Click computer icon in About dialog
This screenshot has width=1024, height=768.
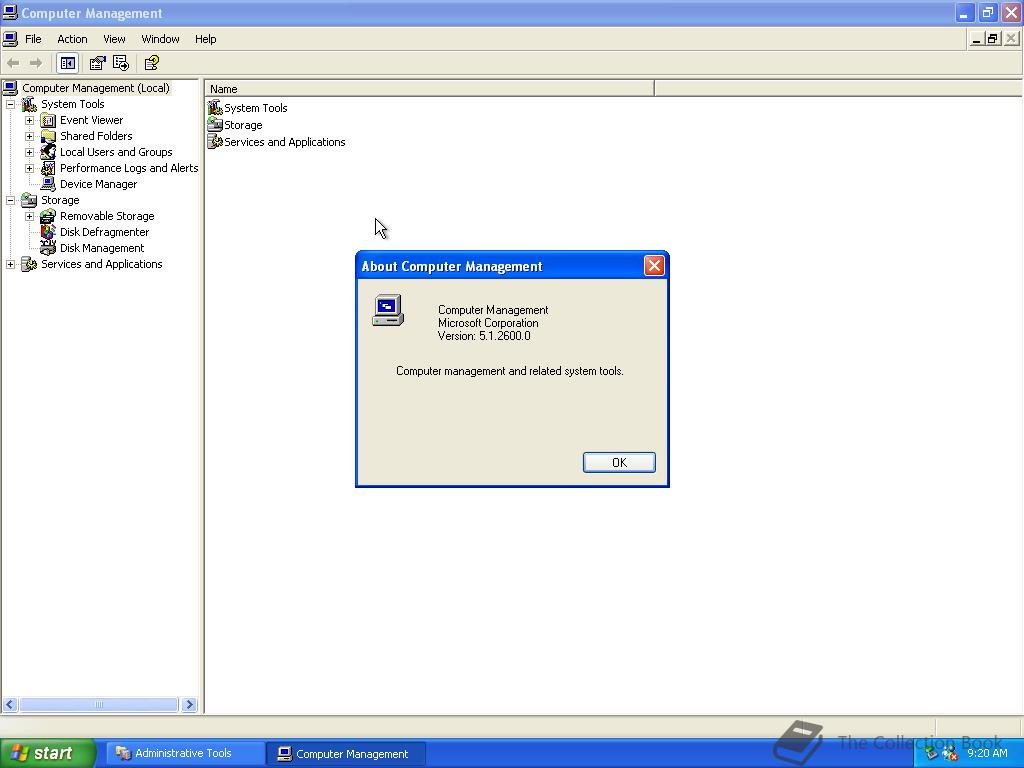[x=388, y=311]
